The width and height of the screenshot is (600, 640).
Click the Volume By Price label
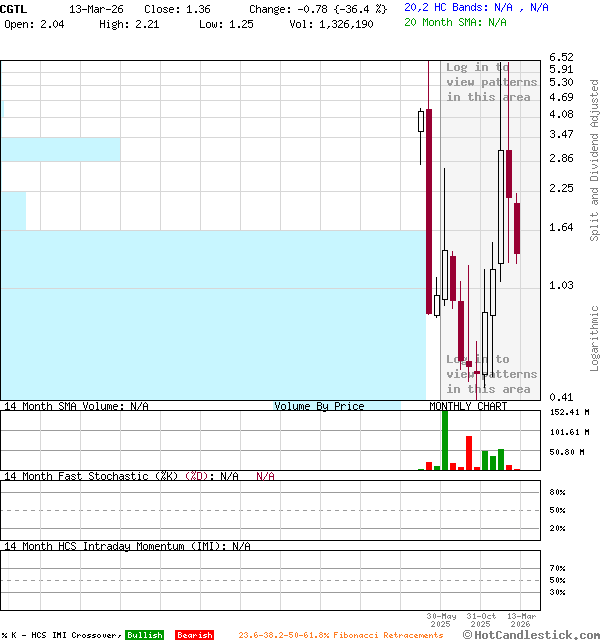coord(319,406)
